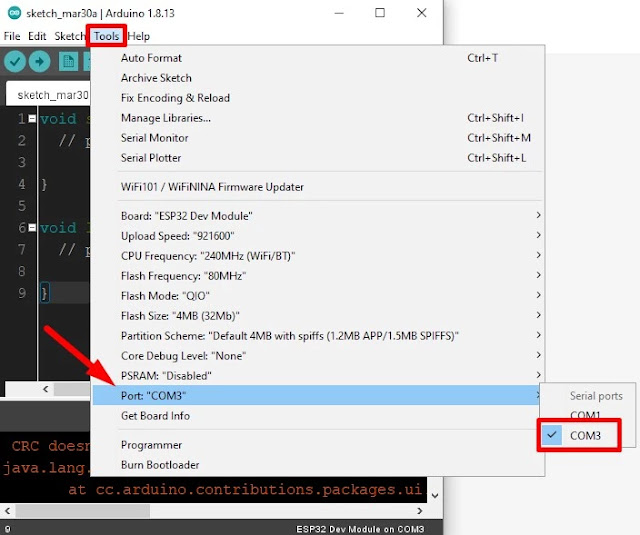Click console horizontal scrollbar left arrow
This screenshot has width=640, height=535.
[7, 511]
